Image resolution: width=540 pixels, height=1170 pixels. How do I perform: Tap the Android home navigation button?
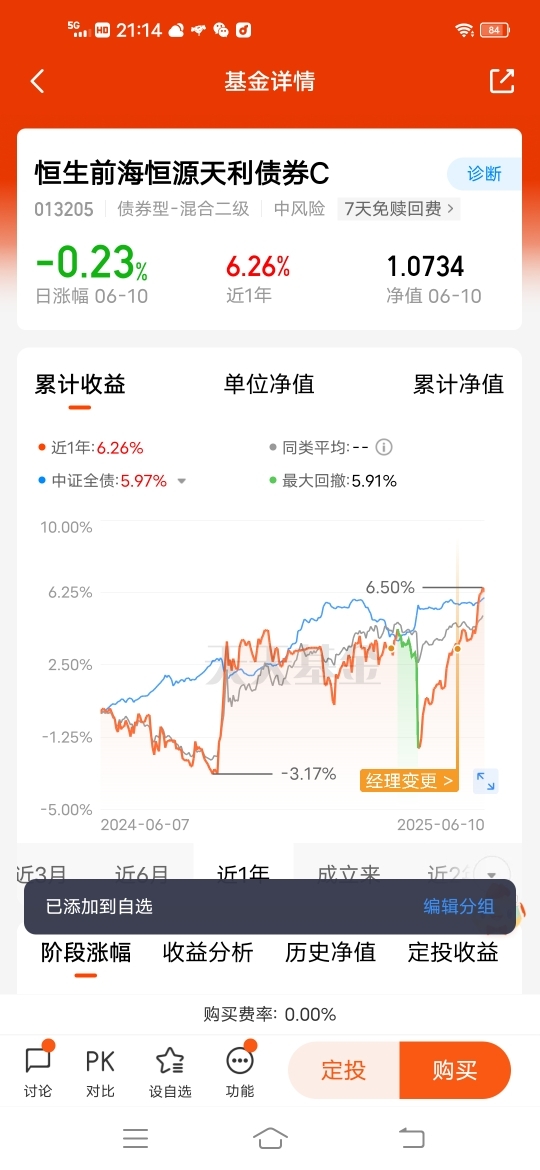coord(270,1138)
